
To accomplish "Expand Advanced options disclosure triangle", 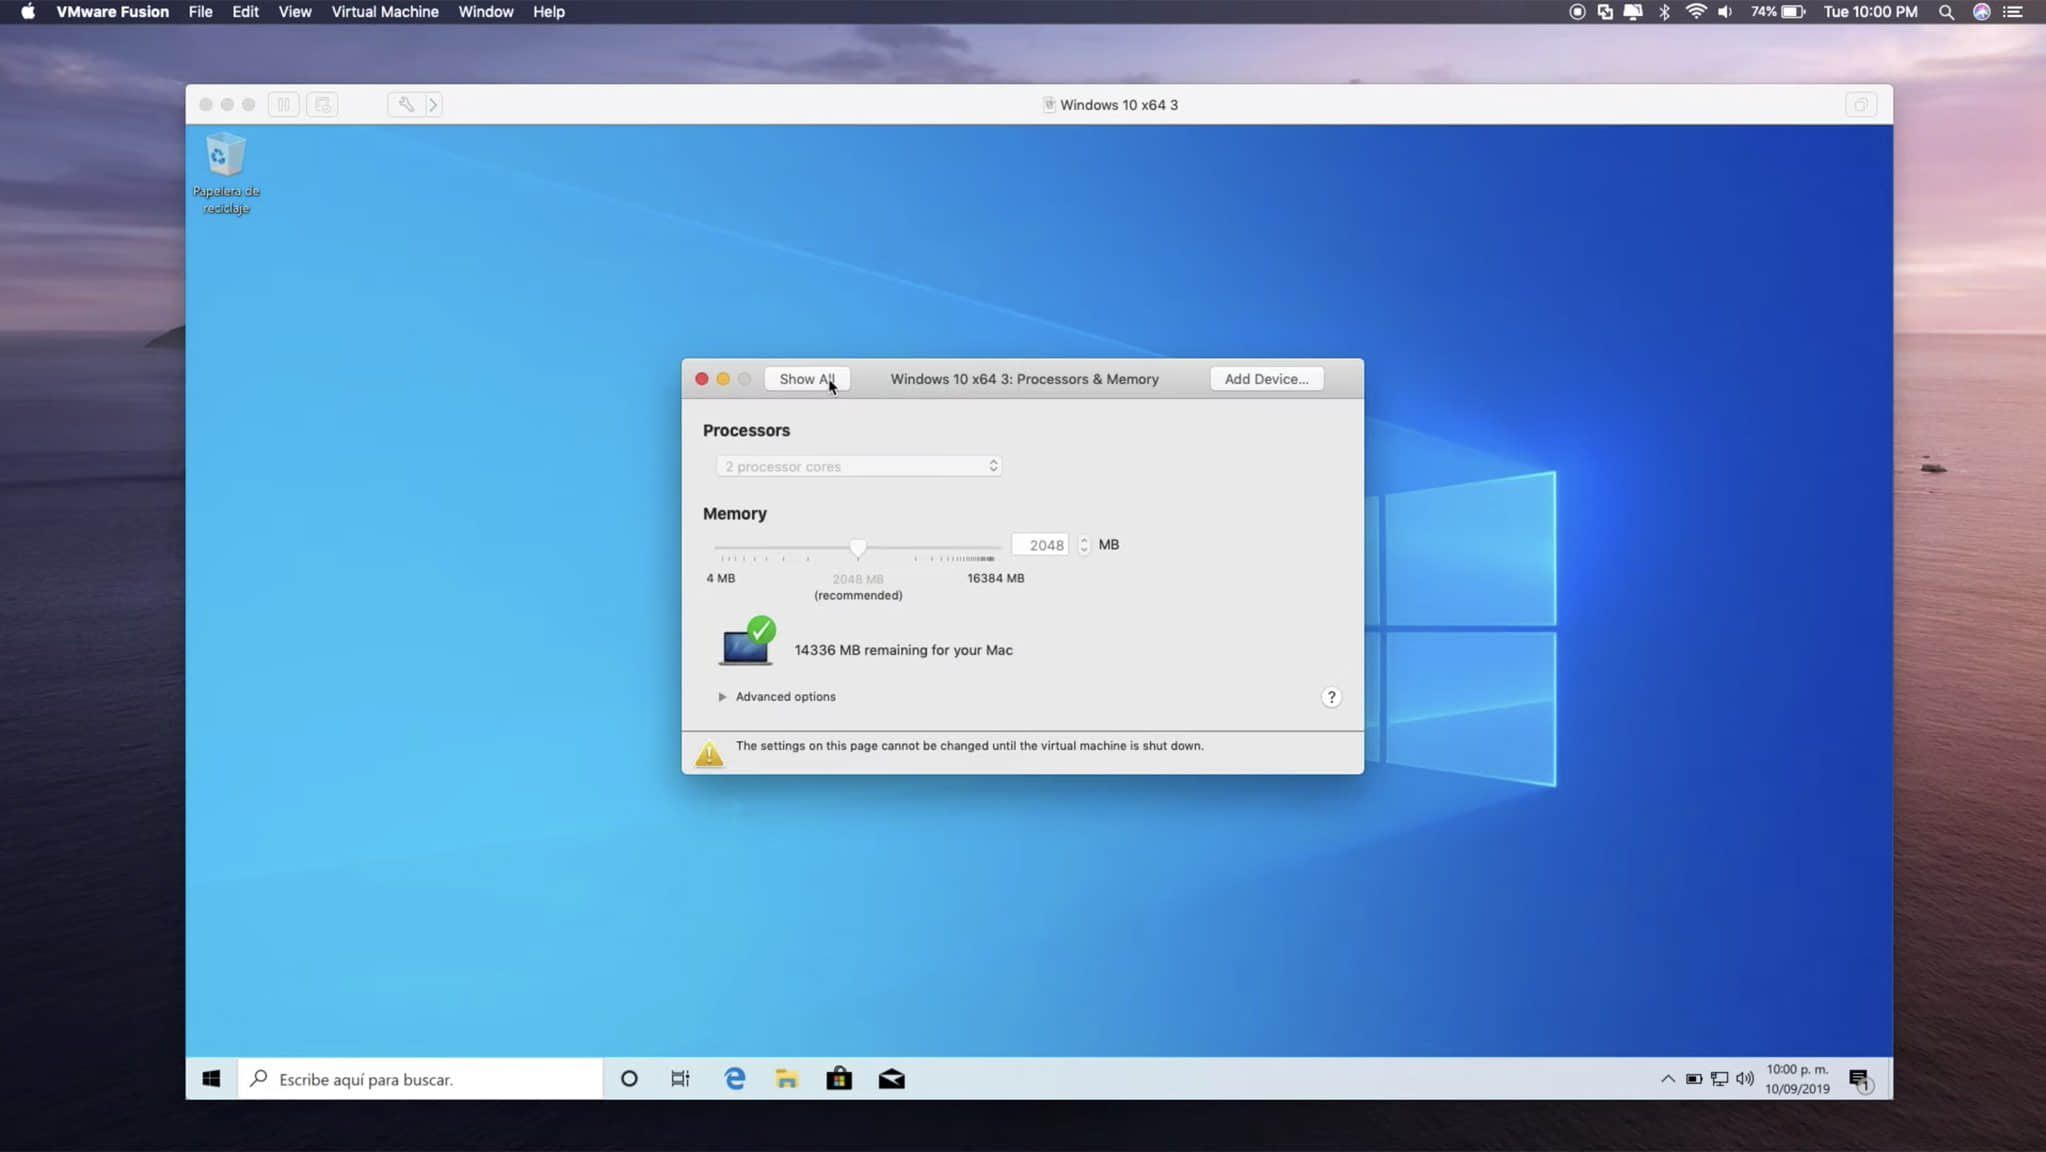I will [722, 697].
